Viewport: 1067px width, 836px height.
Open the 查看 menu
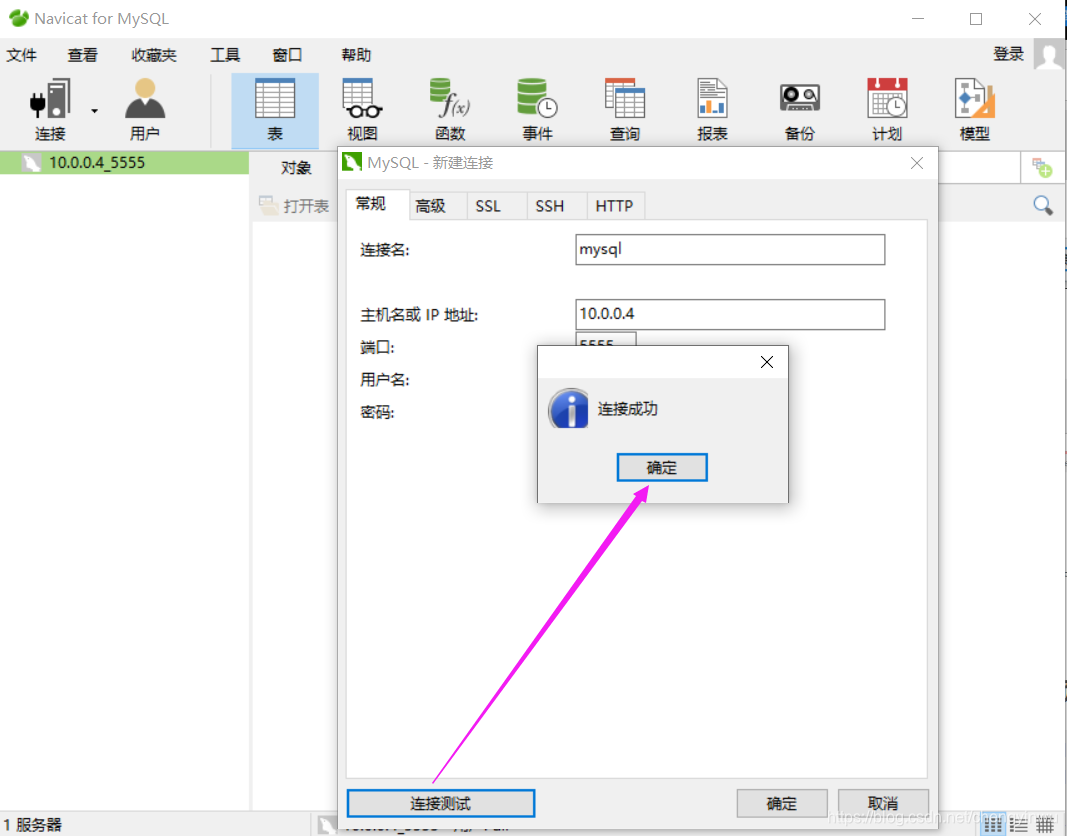[82, 55]
